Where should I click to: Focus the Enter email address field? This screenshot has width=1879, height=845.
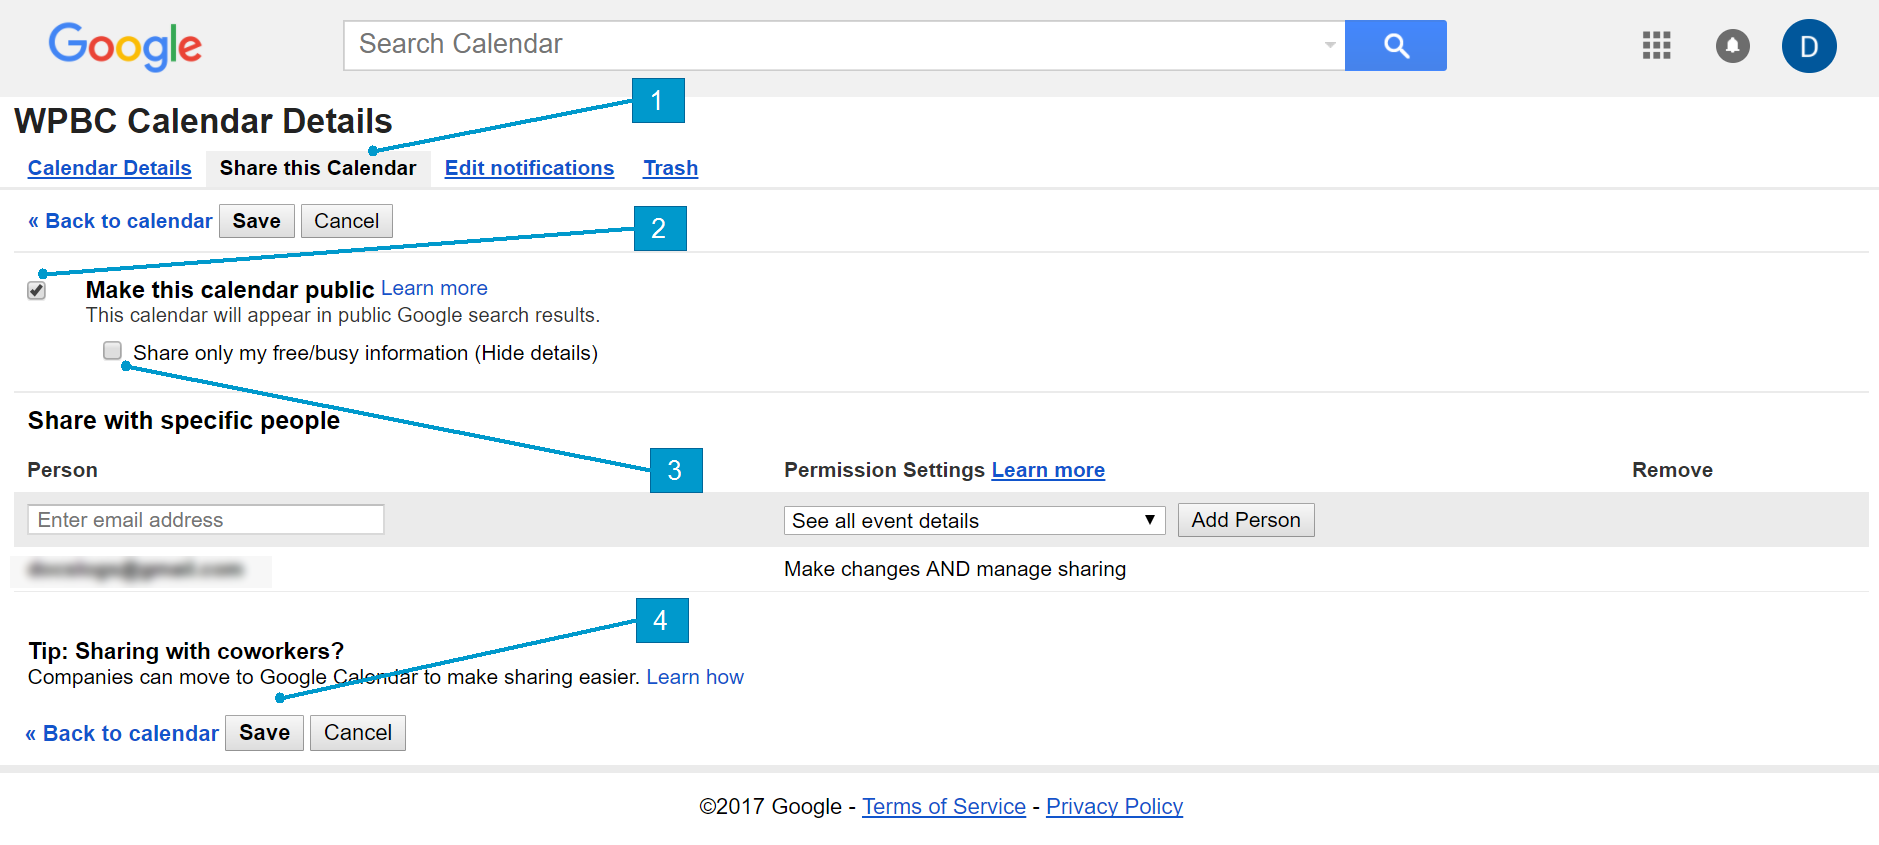click(x=206, y=520)
